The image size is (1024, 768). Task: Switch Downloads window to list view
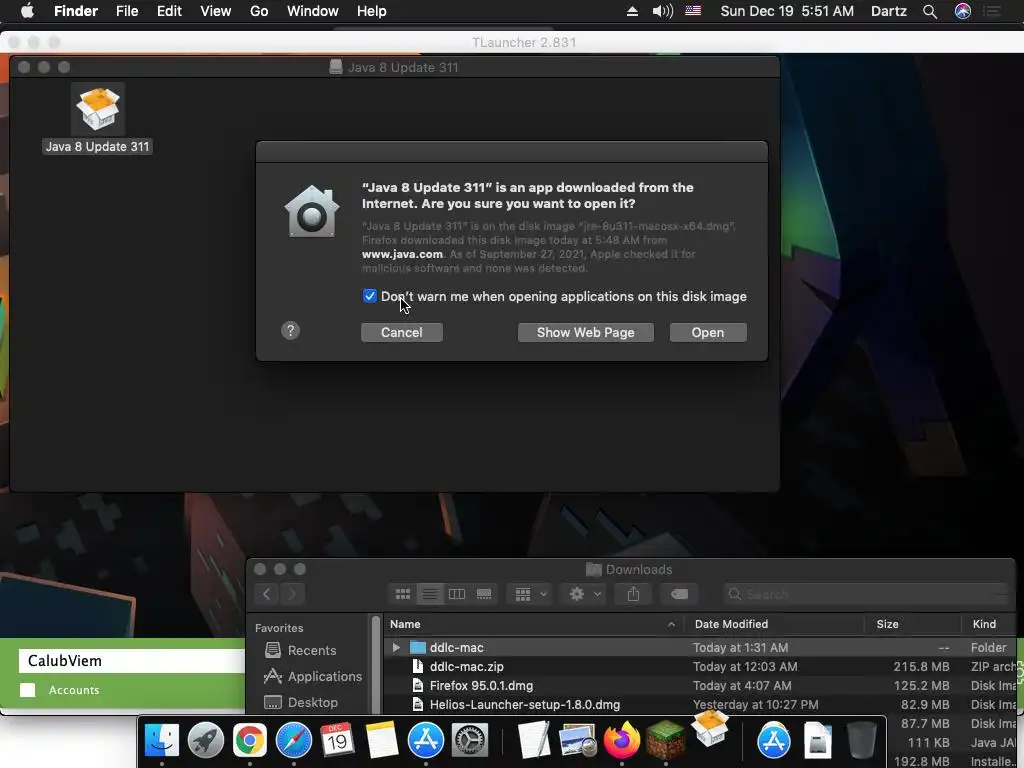[x=430, y=594]
